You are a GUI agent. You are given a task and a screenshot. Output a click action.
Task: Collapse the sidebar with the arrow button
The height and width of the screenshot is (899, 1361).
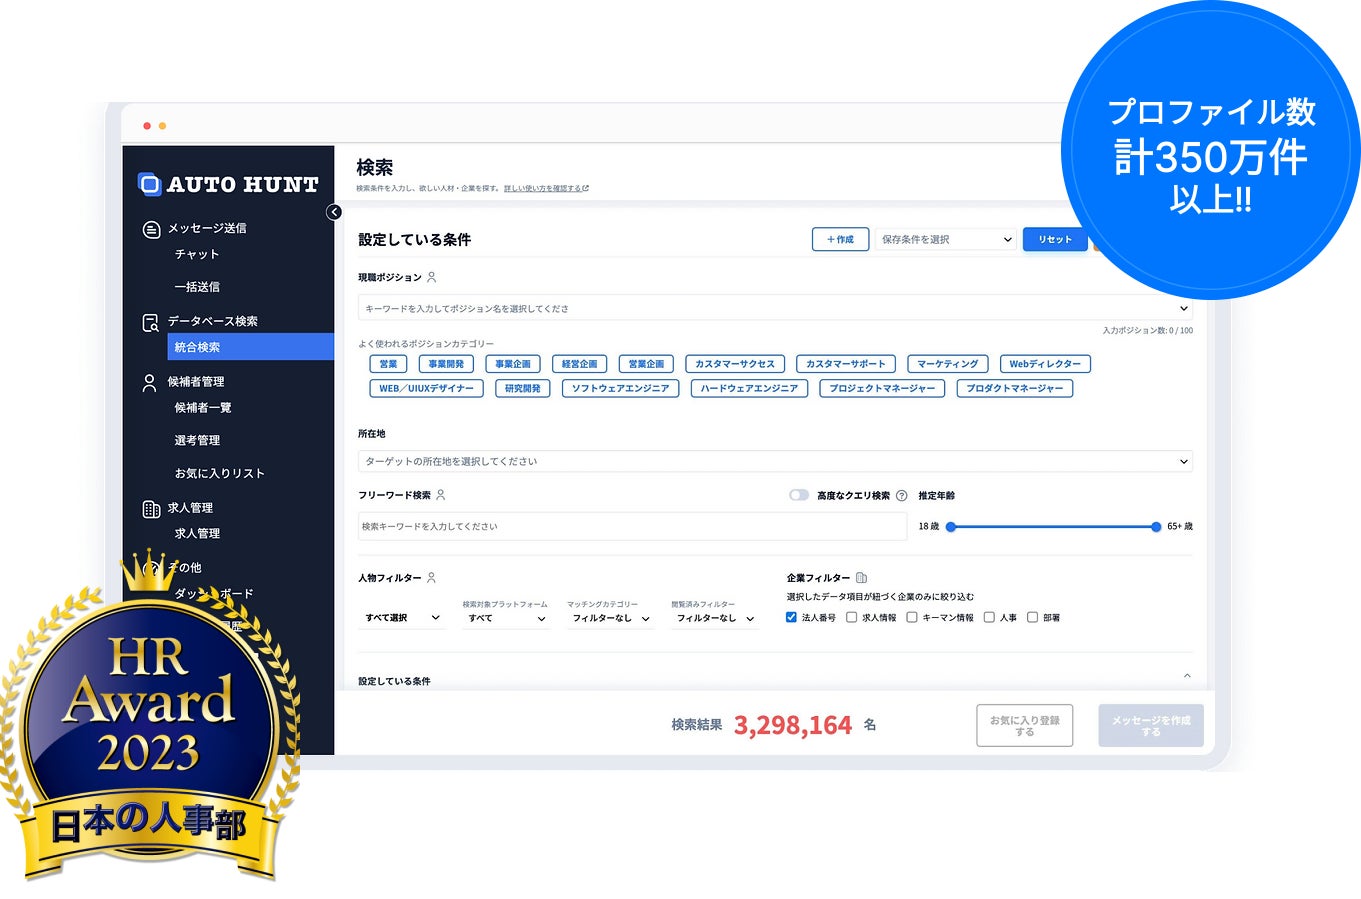pyautogui.click(x=334, y=212)
